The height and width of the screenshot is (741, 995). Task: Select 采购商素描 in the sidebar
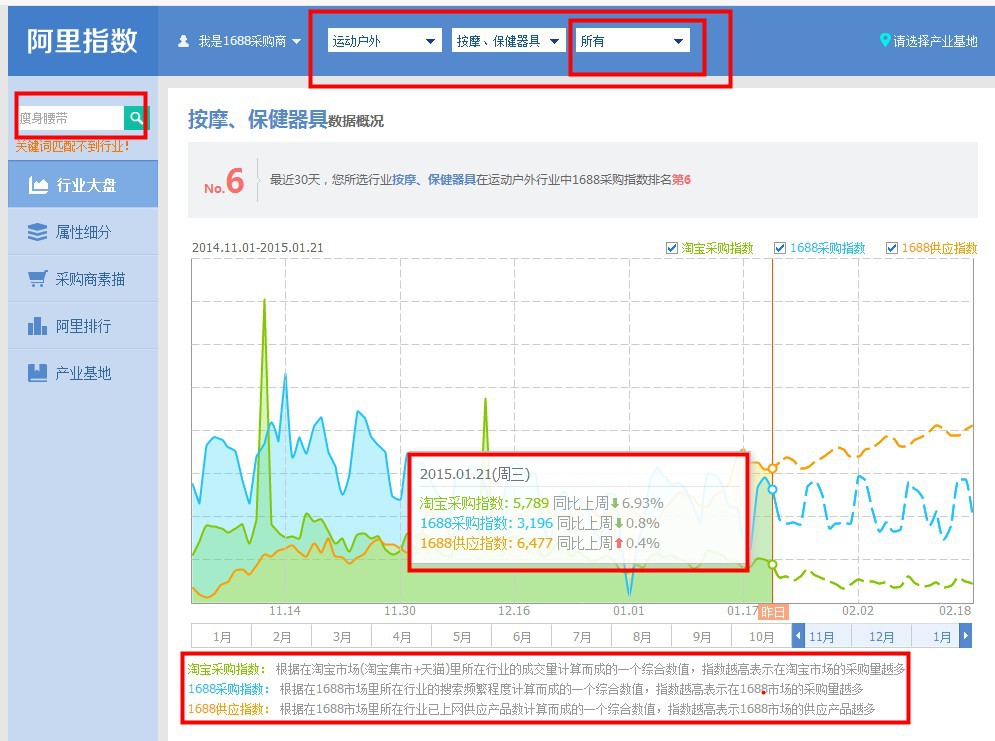(x=83, y=279)
